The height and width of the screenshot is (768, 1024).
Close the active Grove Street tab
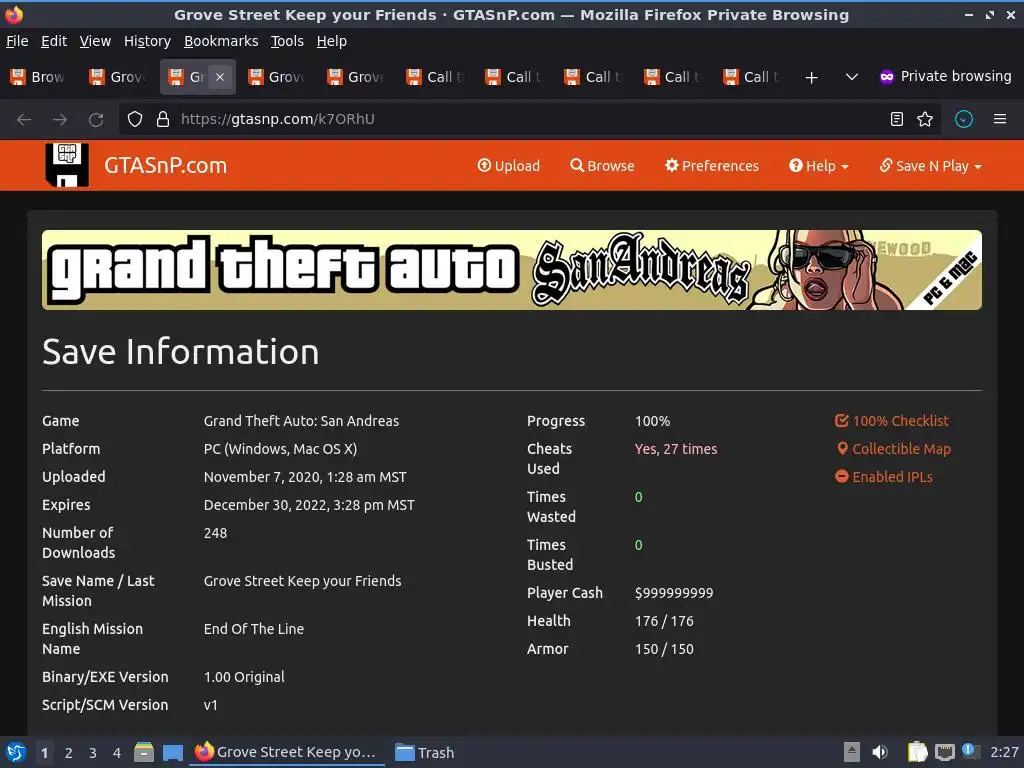click(x=220, y=77)
